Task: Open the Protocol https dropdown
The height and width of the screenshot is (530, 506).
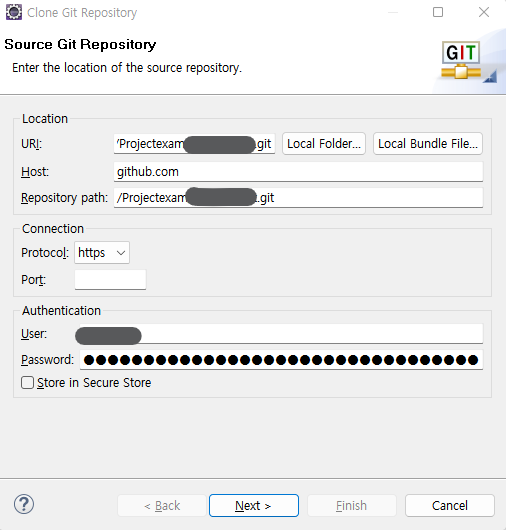Action: coord(102,252)
